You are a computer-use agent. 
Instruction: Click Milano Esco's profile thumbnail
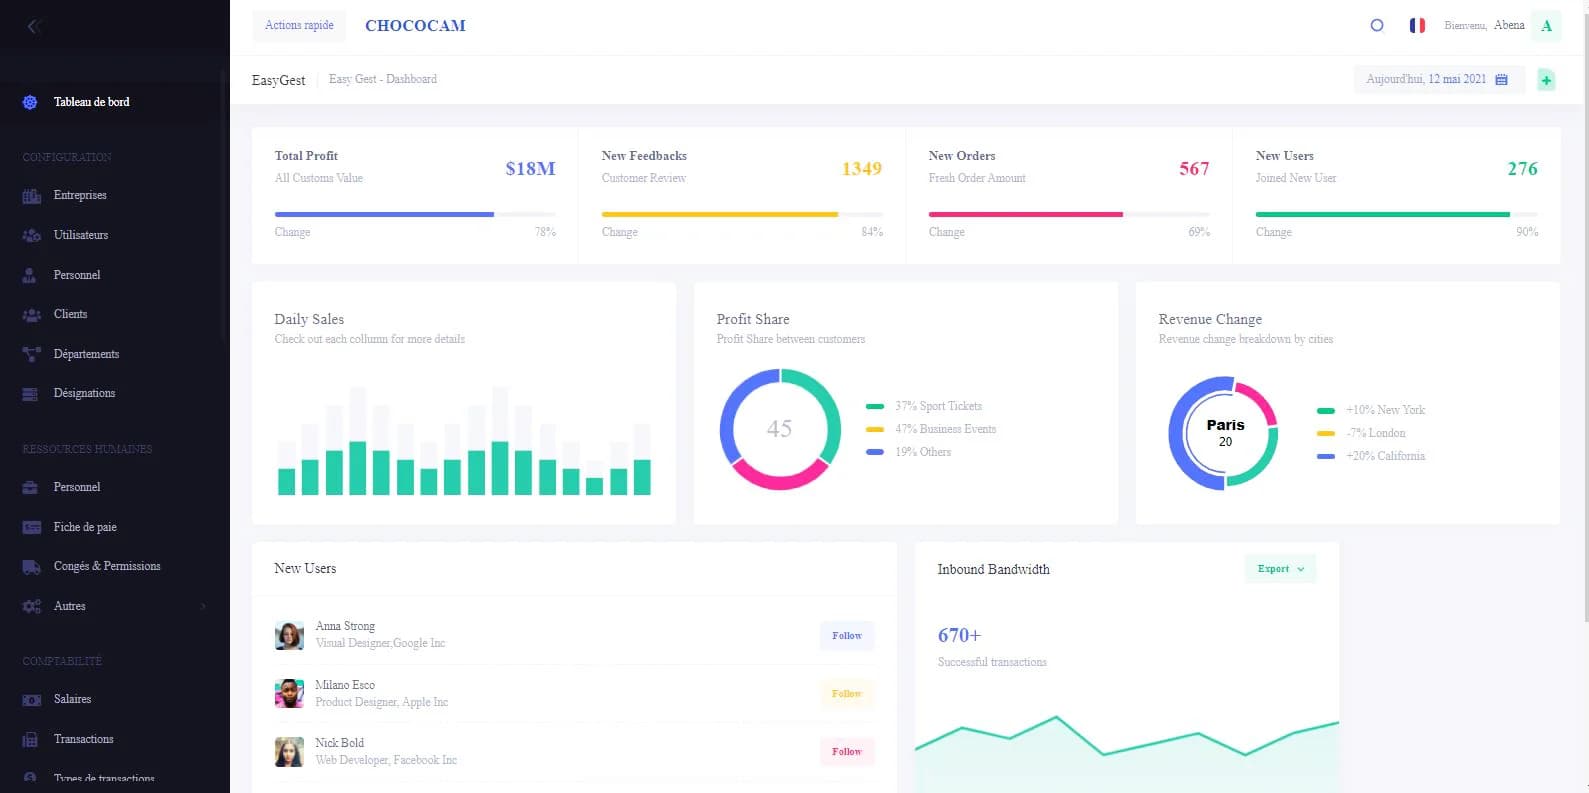tap(289, 694)
